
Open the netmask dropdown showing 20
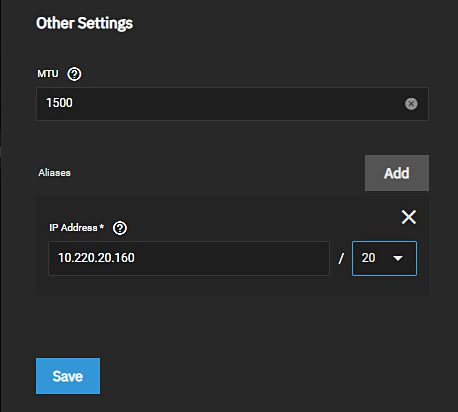pos(384,258)
